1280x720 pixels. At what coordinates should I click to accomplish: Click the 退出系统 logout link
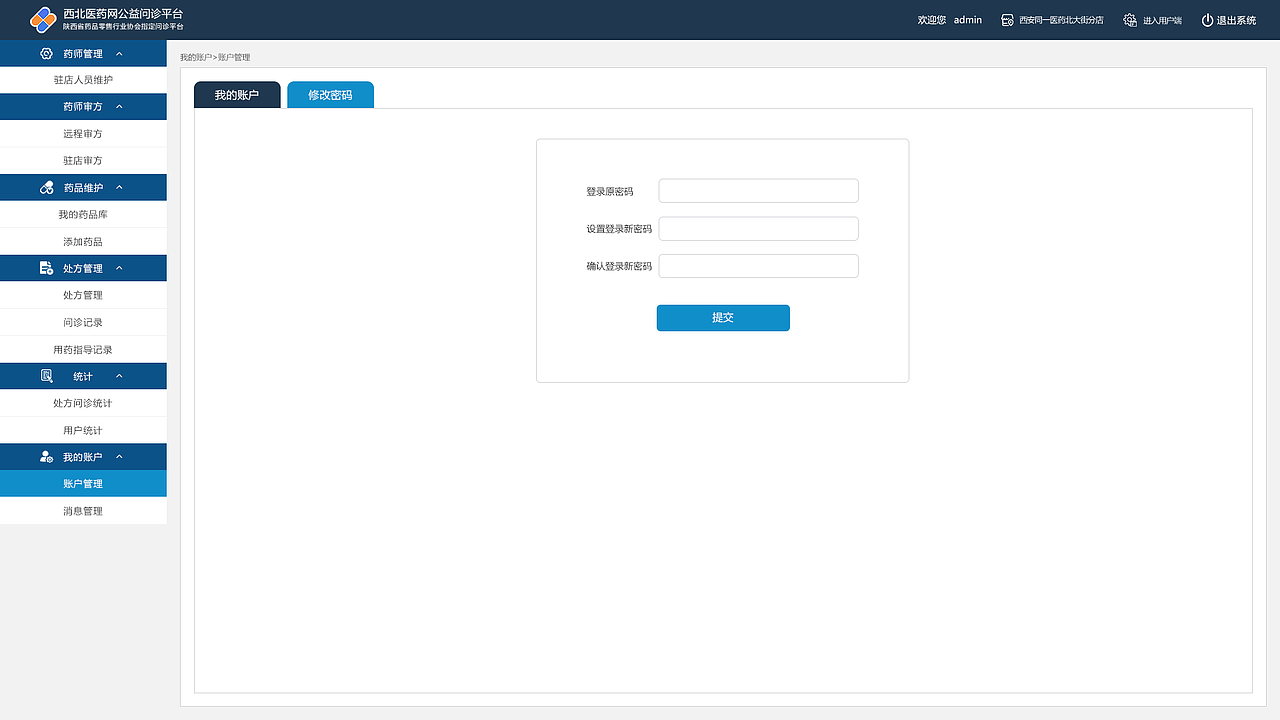click(x=1236, y=20)
